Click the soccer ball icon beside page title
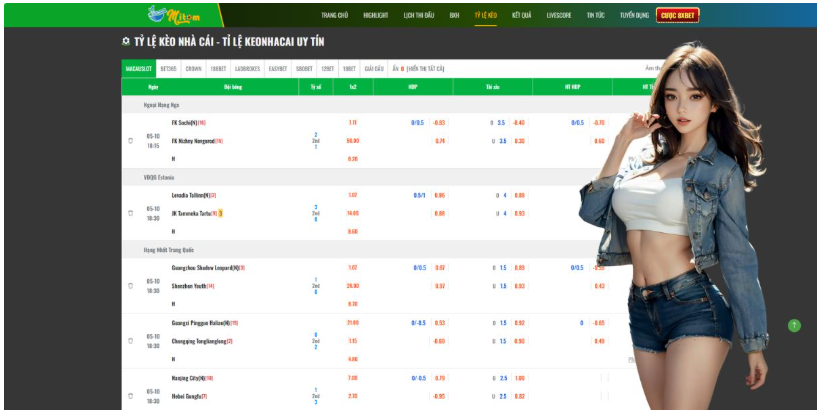Image resolution: width=819 pixels, height=414 pixels. pos(125,42)
